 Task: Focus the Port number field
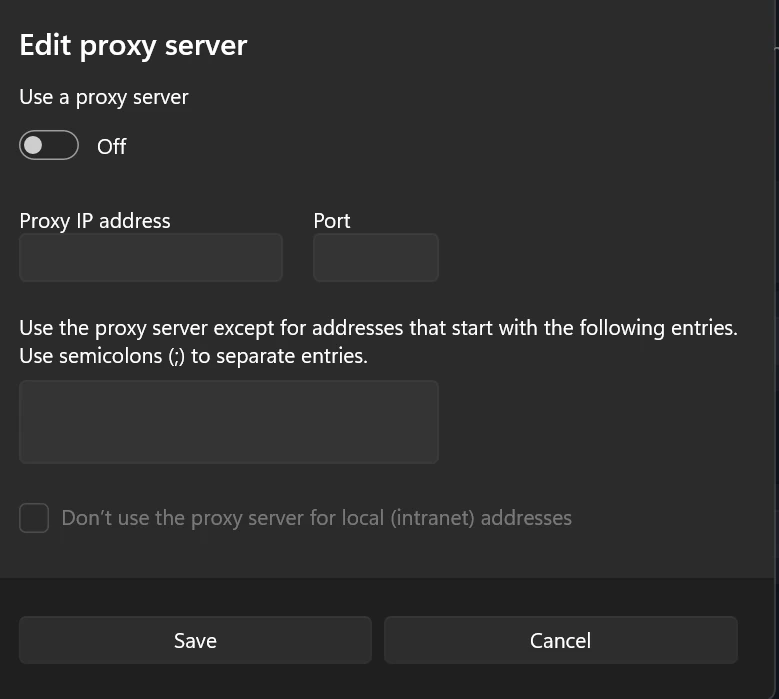pos(375,258)
